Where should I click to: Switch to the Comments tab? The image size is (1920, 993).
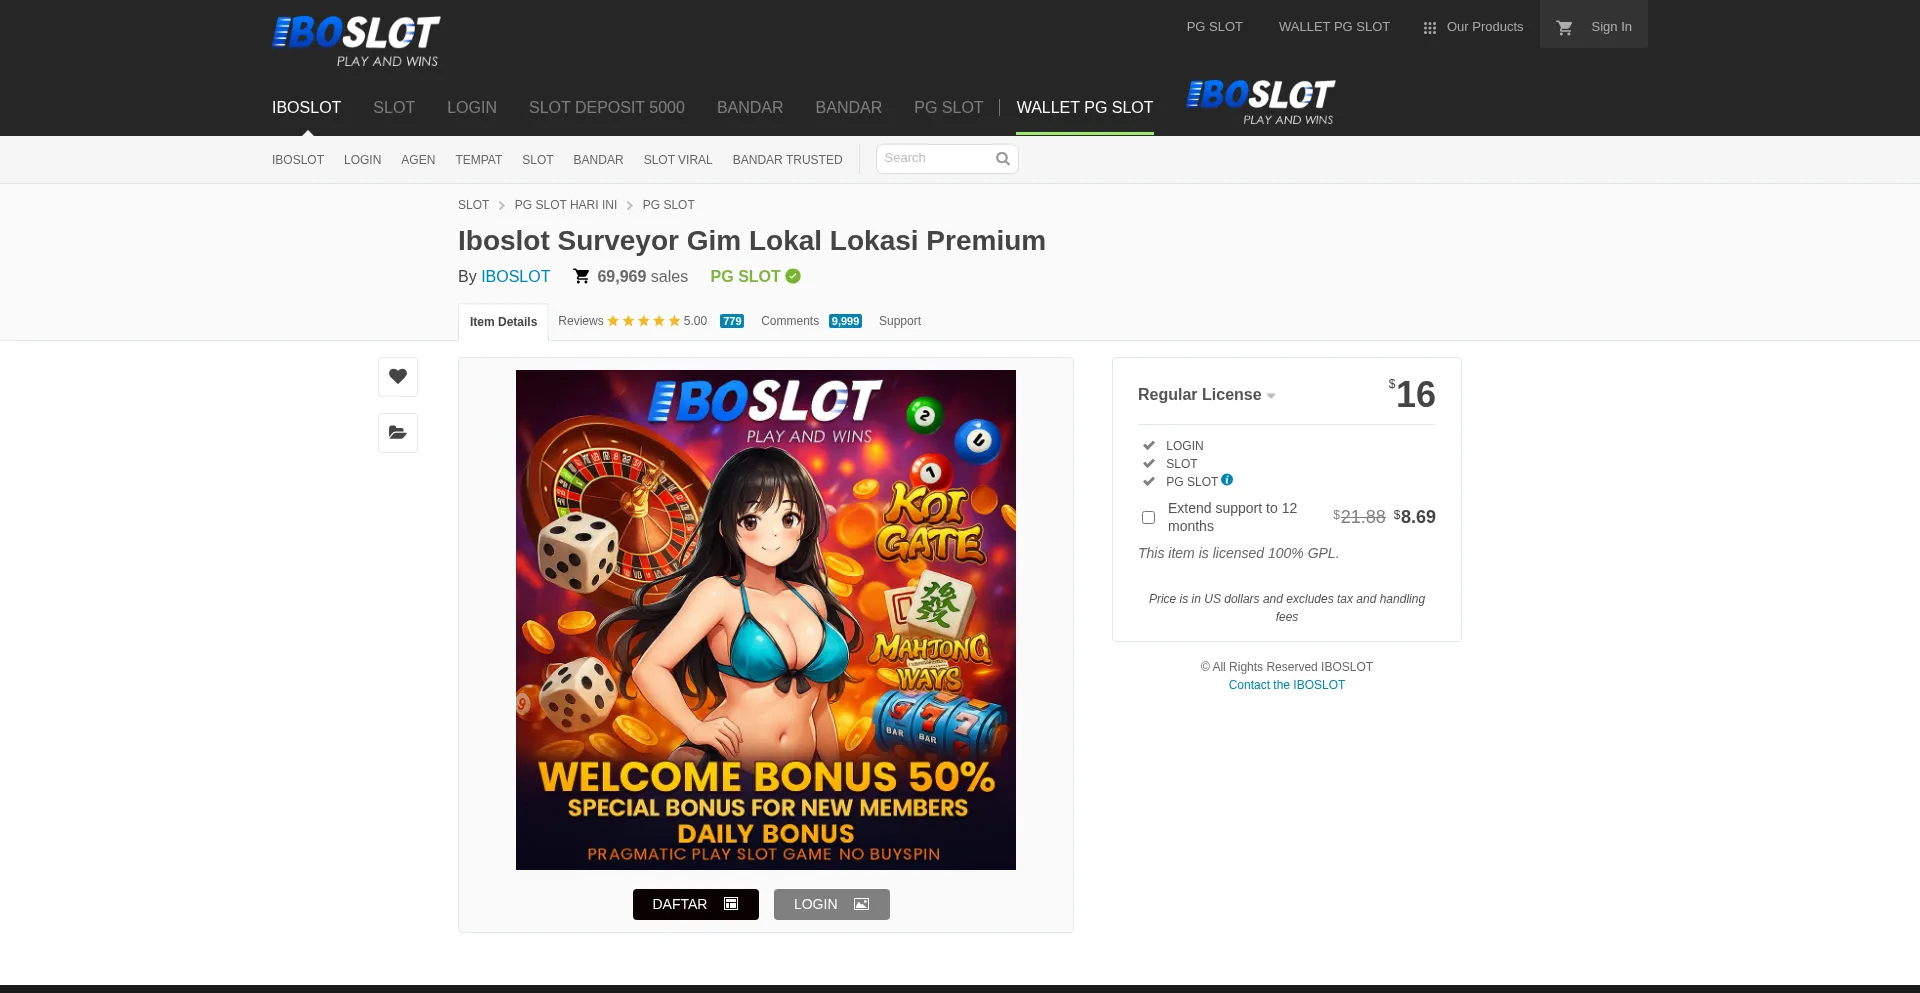point(811,321)
